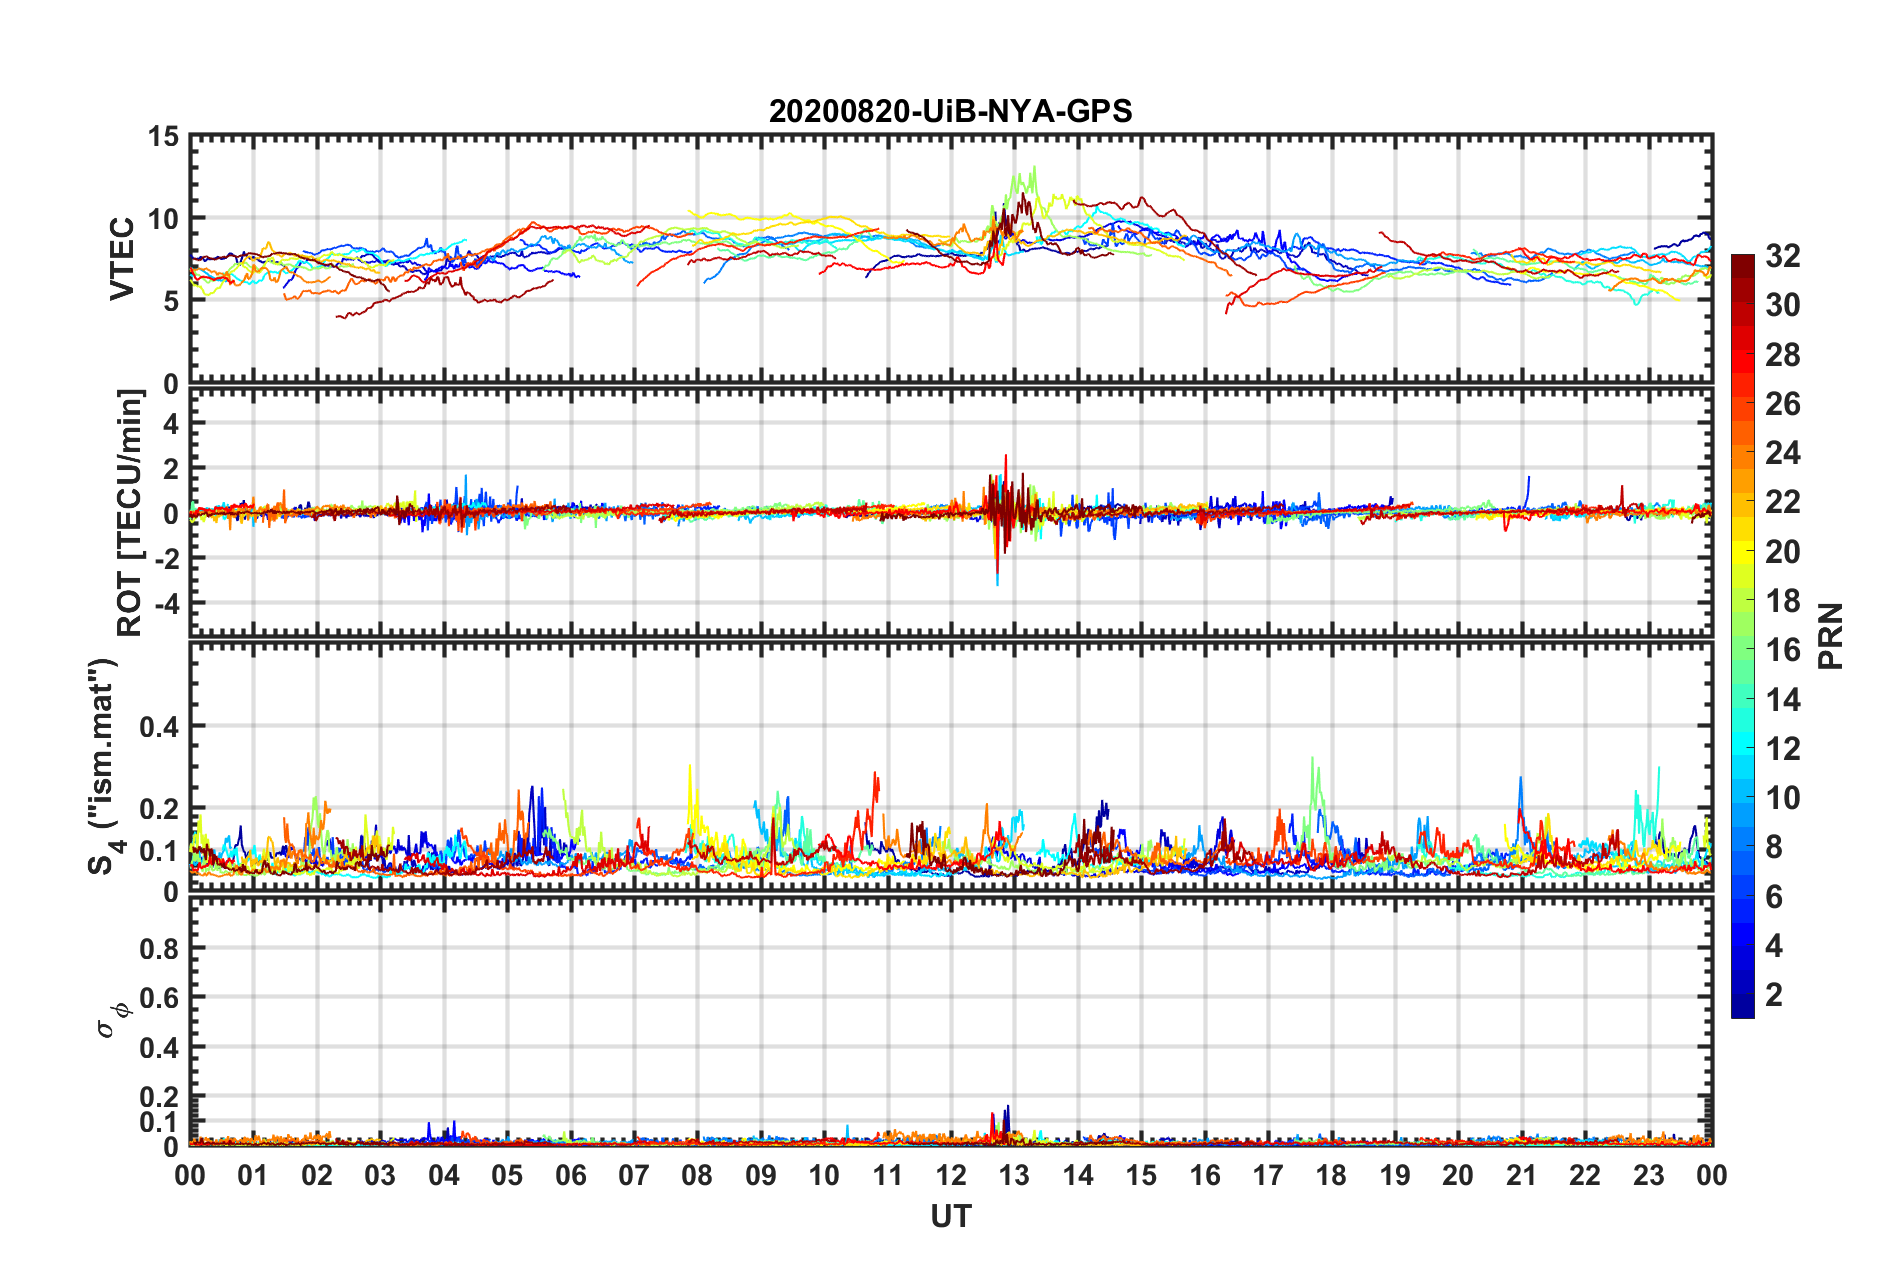Click colorbar tick label 16
The image size is (1902, 1272).
pyautogui.click(x=1783, y=650)
